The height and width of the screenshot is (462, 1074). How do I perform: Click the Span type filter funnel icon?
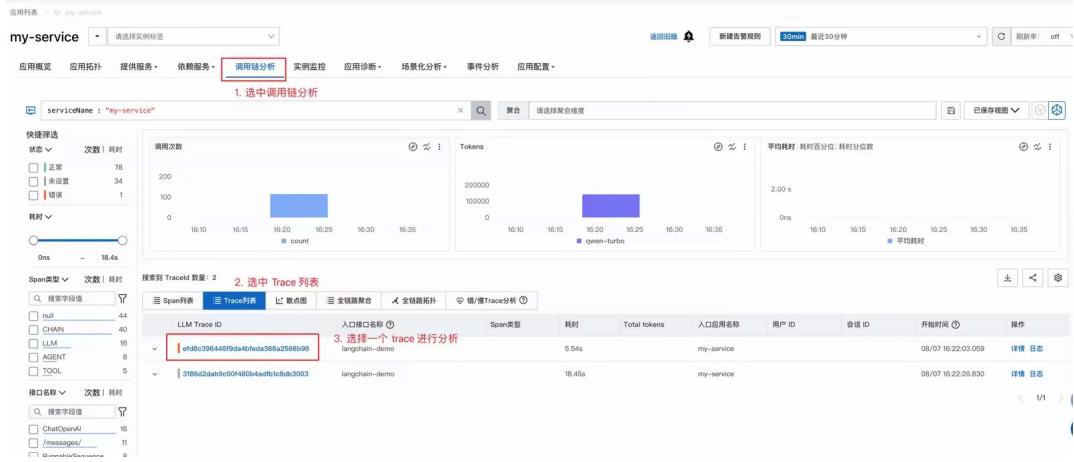click(x=122, y=298)
